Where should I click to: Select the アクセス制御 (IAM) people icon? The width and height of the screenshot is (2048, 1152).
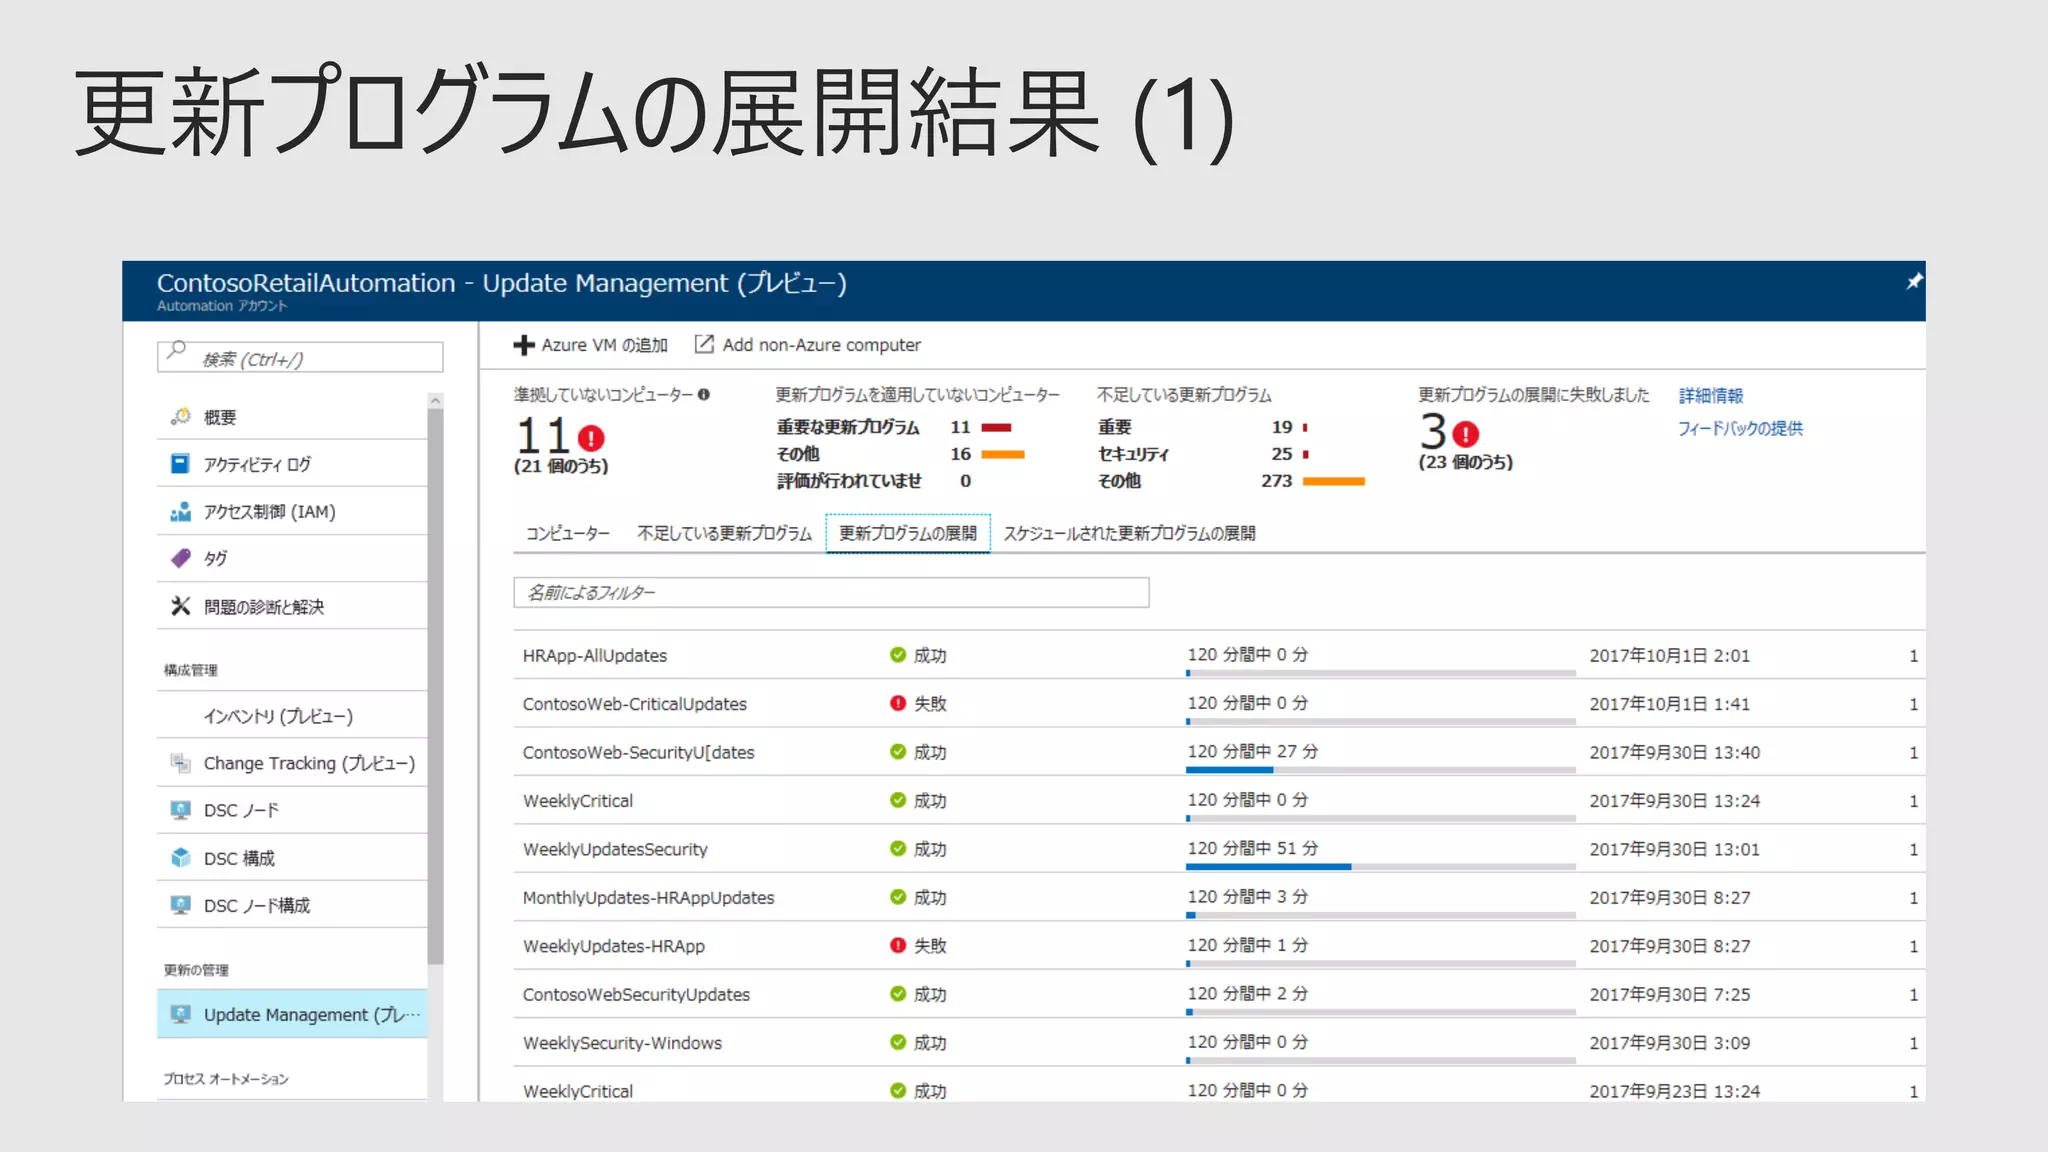coord(180,512)
